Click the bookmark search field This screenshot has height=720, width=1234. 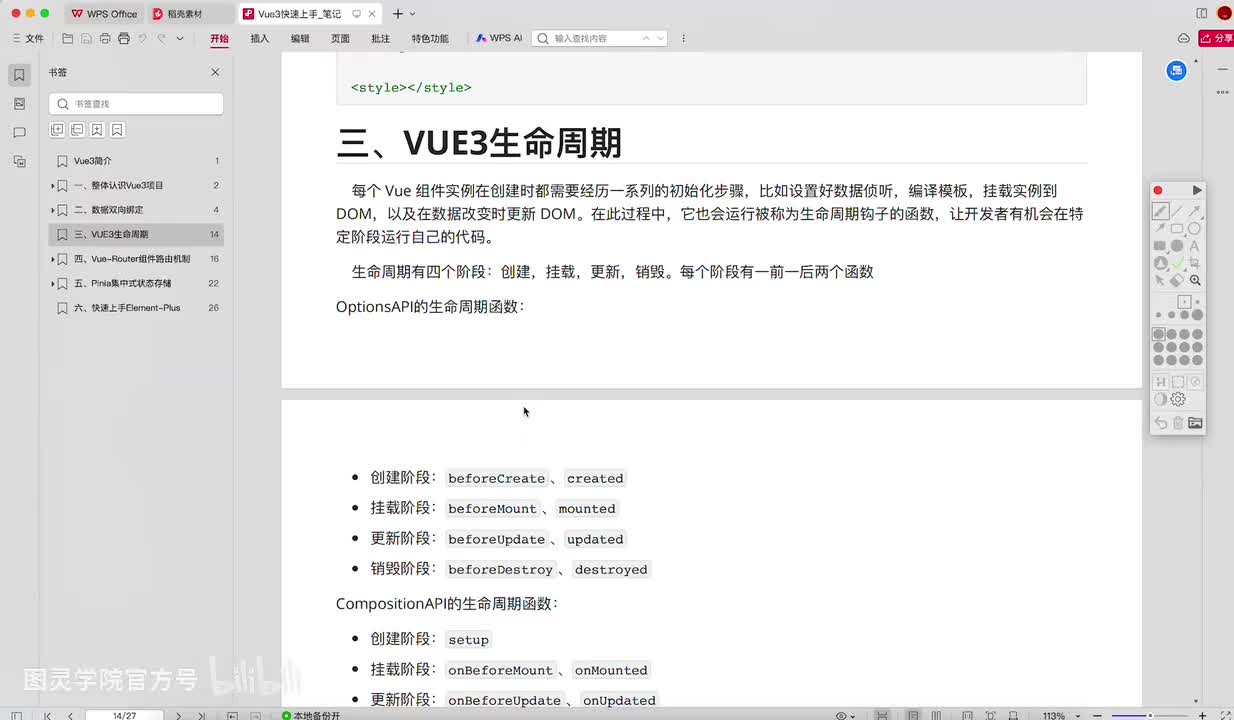[136, 104]
